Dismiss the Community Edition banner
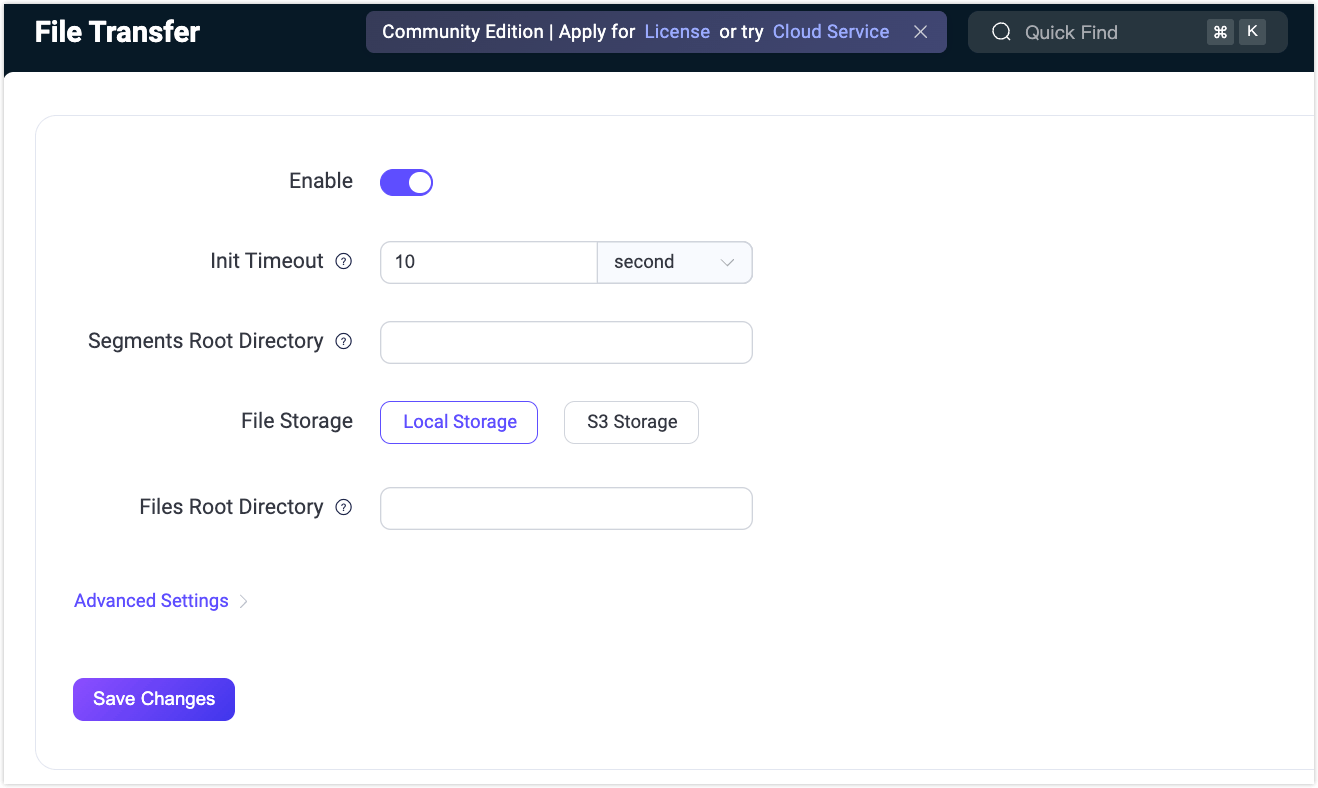 pyautogui.click(x=920, y=31)
